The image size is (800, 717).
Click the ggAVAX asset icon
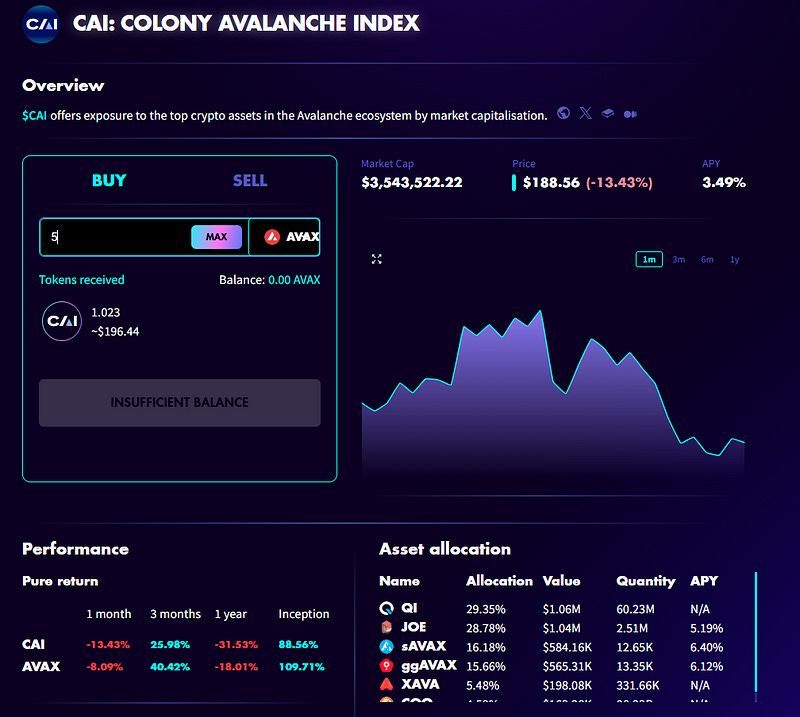(387, 665)
